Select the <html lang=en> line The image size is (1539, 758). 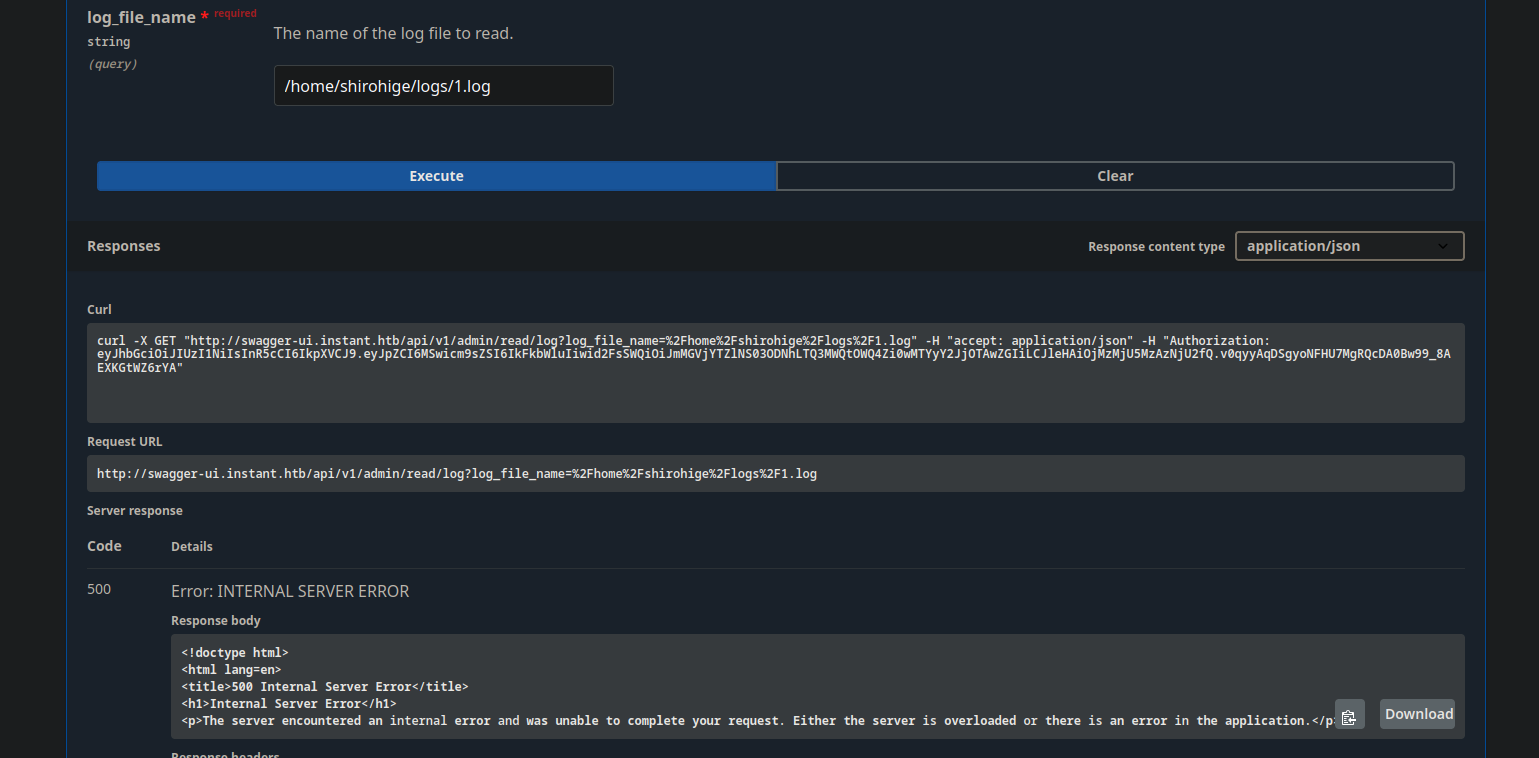231,670
